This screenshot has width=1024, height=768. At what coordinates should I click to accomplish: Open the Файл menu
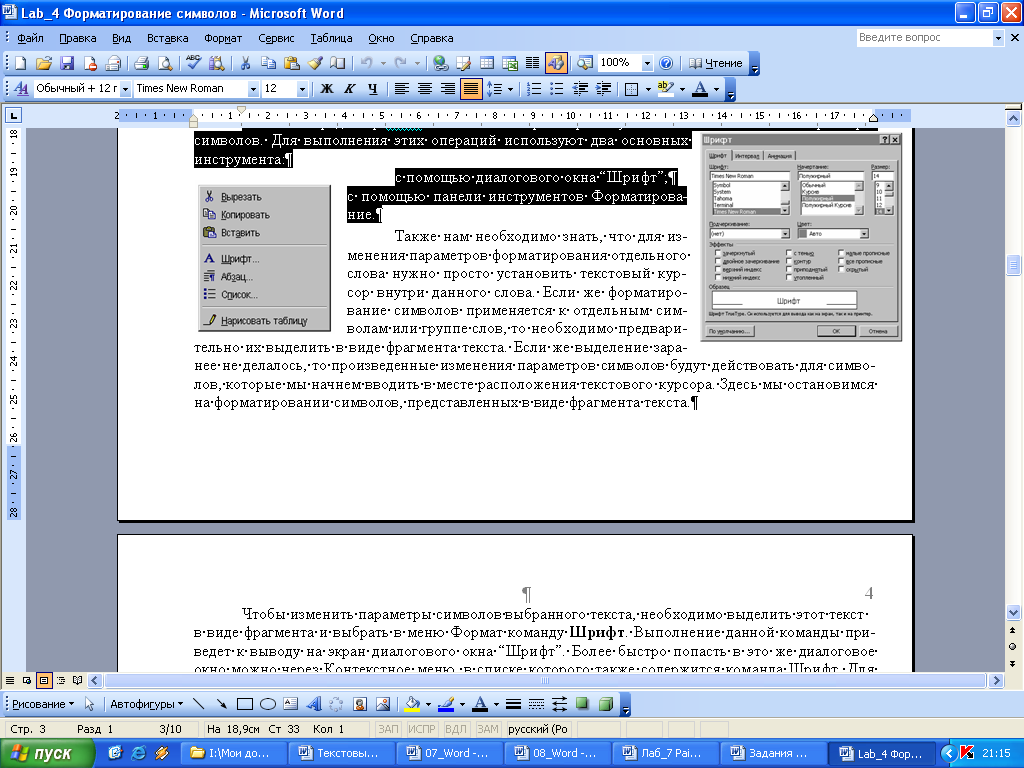30,38
